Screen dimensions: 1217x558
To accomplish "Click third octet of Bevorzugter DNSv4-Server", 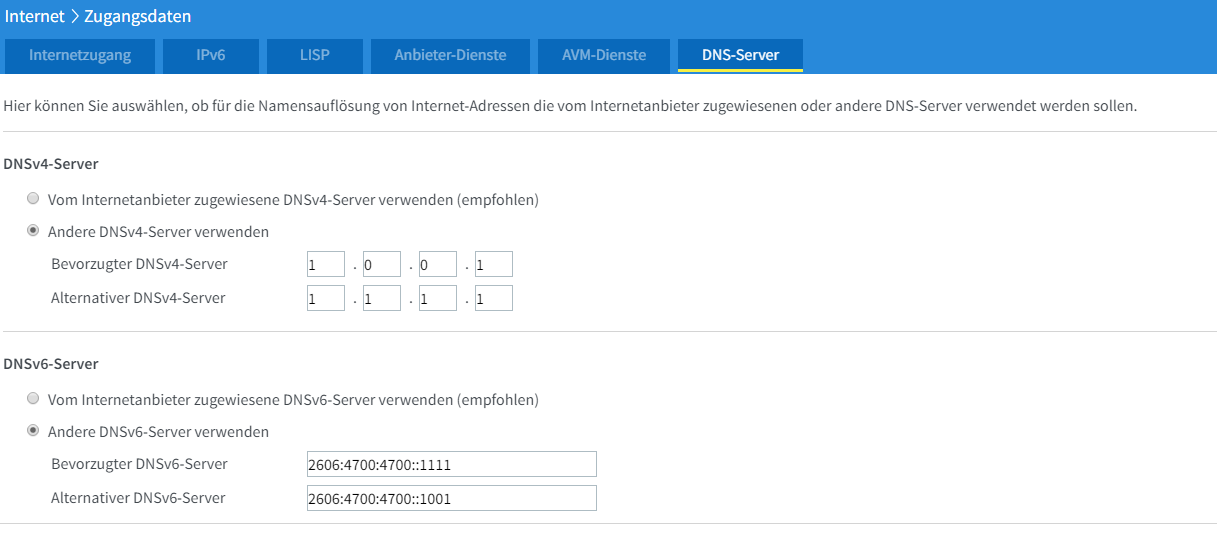I will [437, 264].
